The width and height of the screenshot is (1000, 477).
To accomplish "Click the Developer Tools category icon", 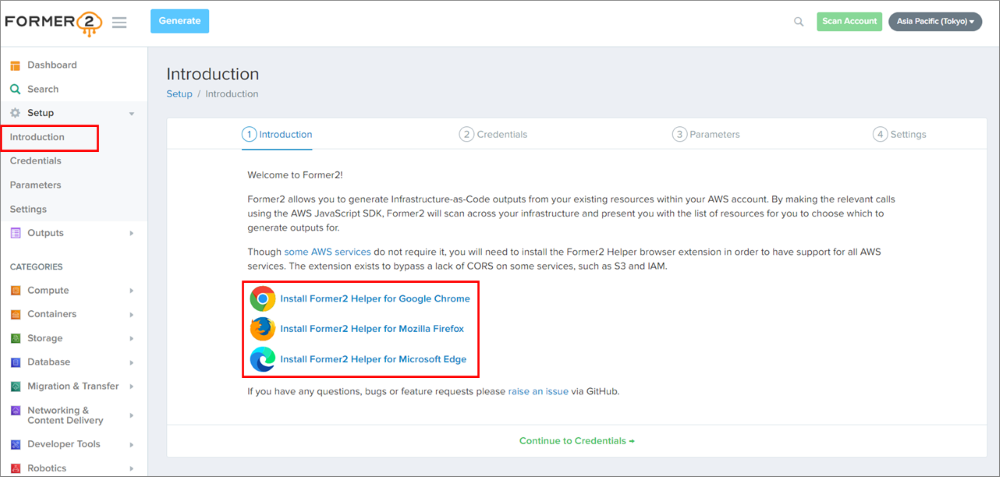I will pyautogui.click(x=15, y=444).
